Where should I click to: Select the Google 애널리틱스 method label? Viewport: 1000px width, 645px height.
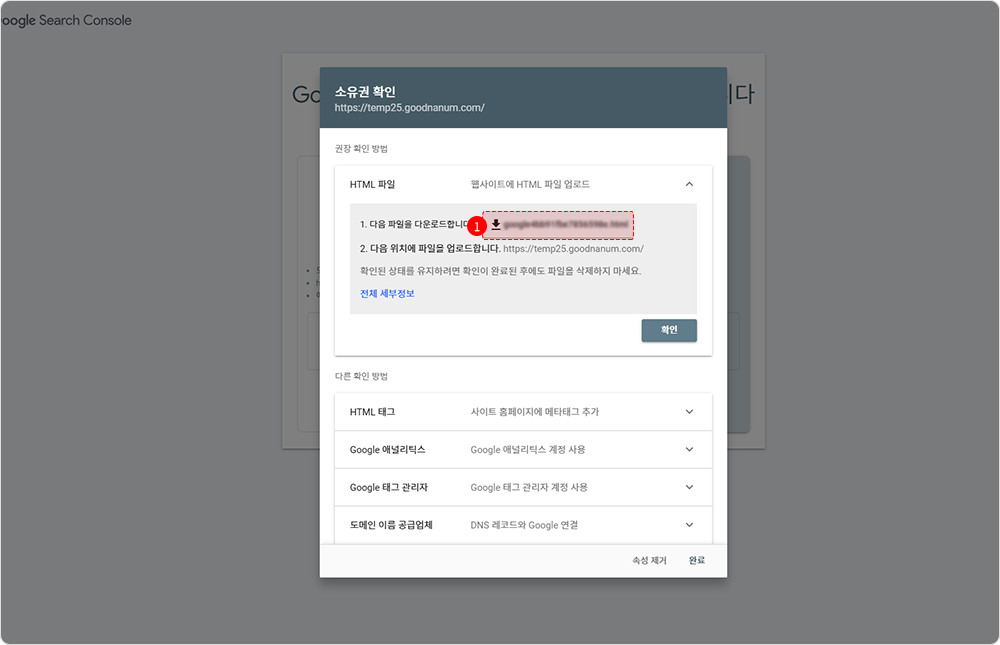[x=387, y=449]
